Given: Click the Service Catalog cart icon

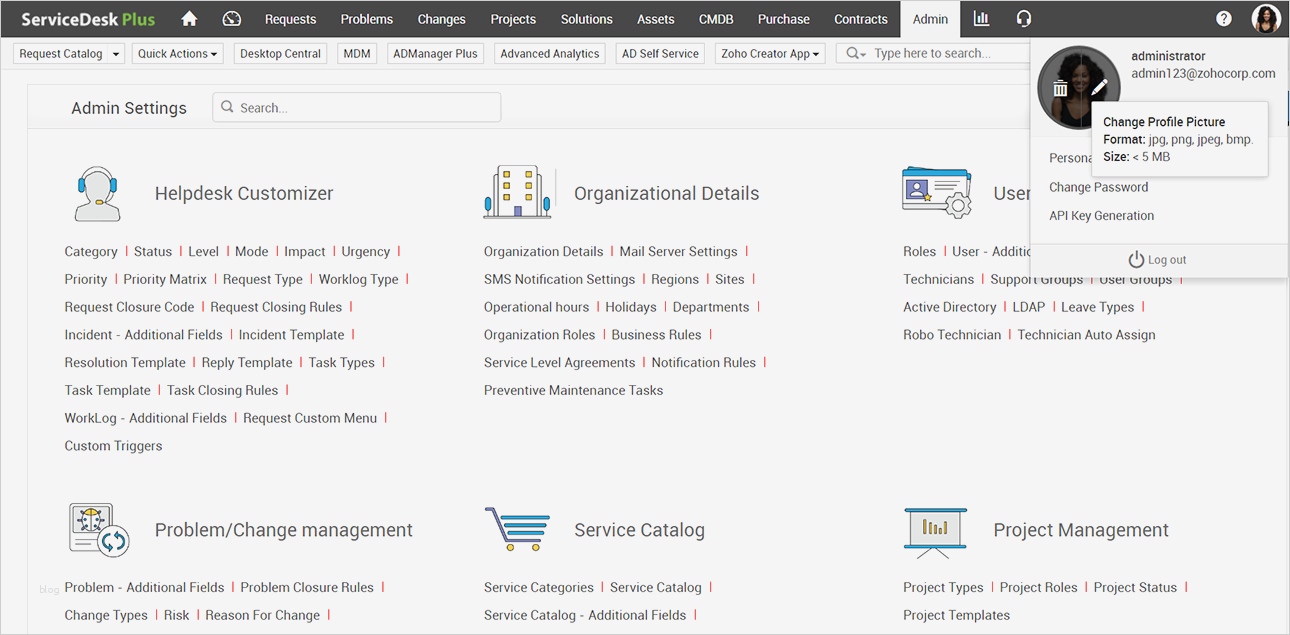Looking at the screenshot, I should click(517, 529).
